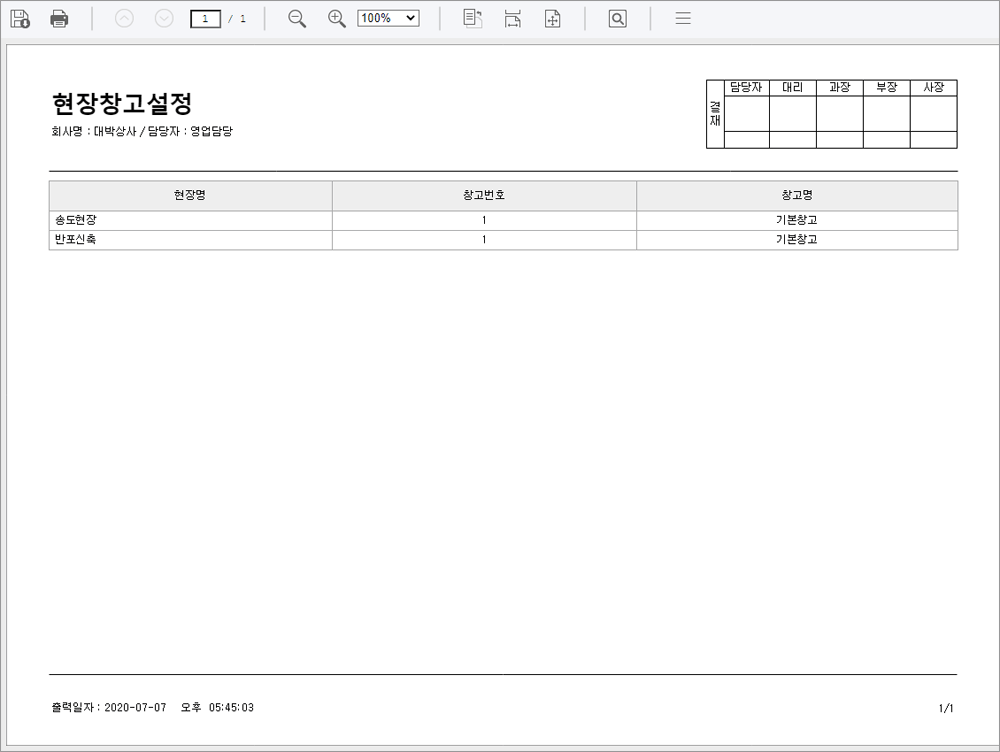This screenshot has width=1000, height=752.
Task: Click the 출력일자 2020-07-07 footer text
Action: [152, 707]
